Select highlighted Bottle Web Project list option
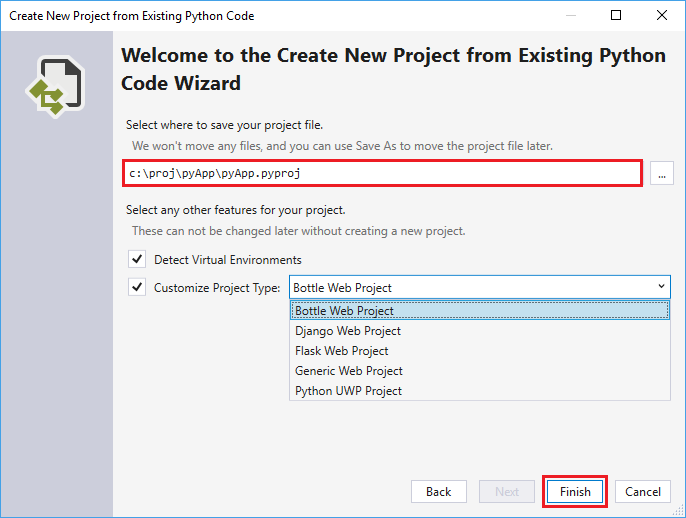Viewport: 686px width, 518px height. coord(479,311)
